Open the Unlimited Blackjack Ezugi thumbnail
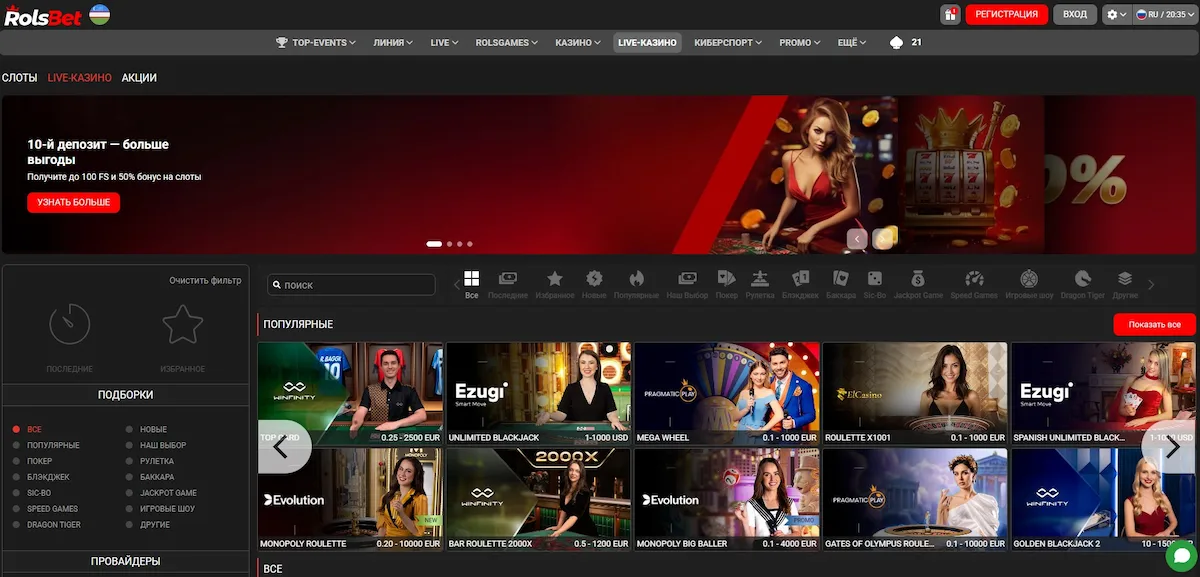Viewport: 1200px width, 577px height. tap(539, 393)
